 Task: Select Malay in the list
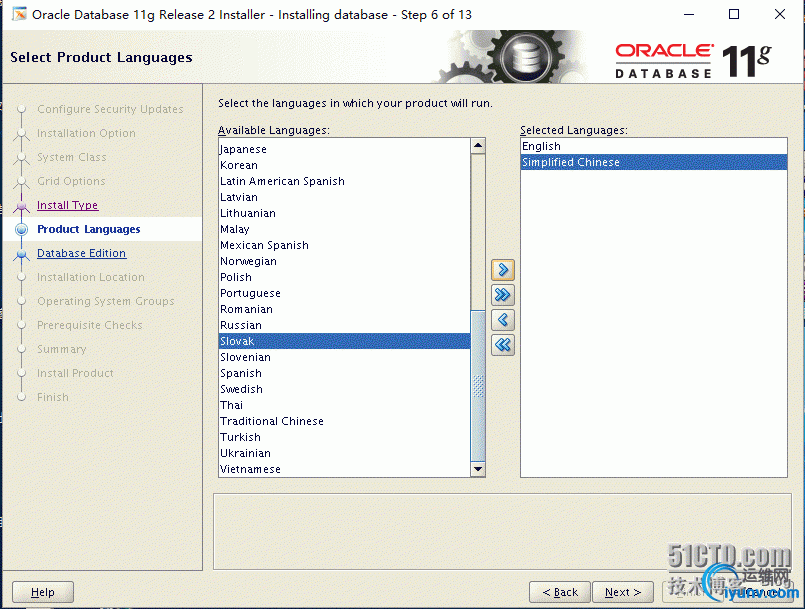tap(344, 229)
